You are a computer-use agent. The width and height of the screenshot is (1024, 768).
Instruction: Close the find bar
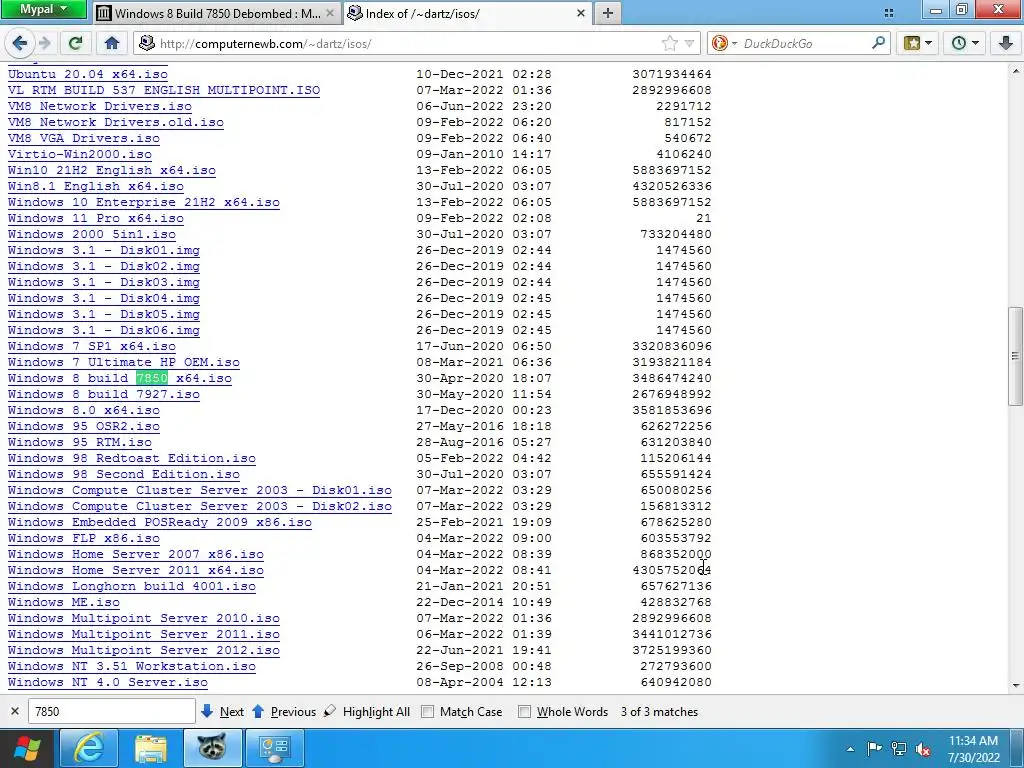pyautogui.click(x=15, y=712)
